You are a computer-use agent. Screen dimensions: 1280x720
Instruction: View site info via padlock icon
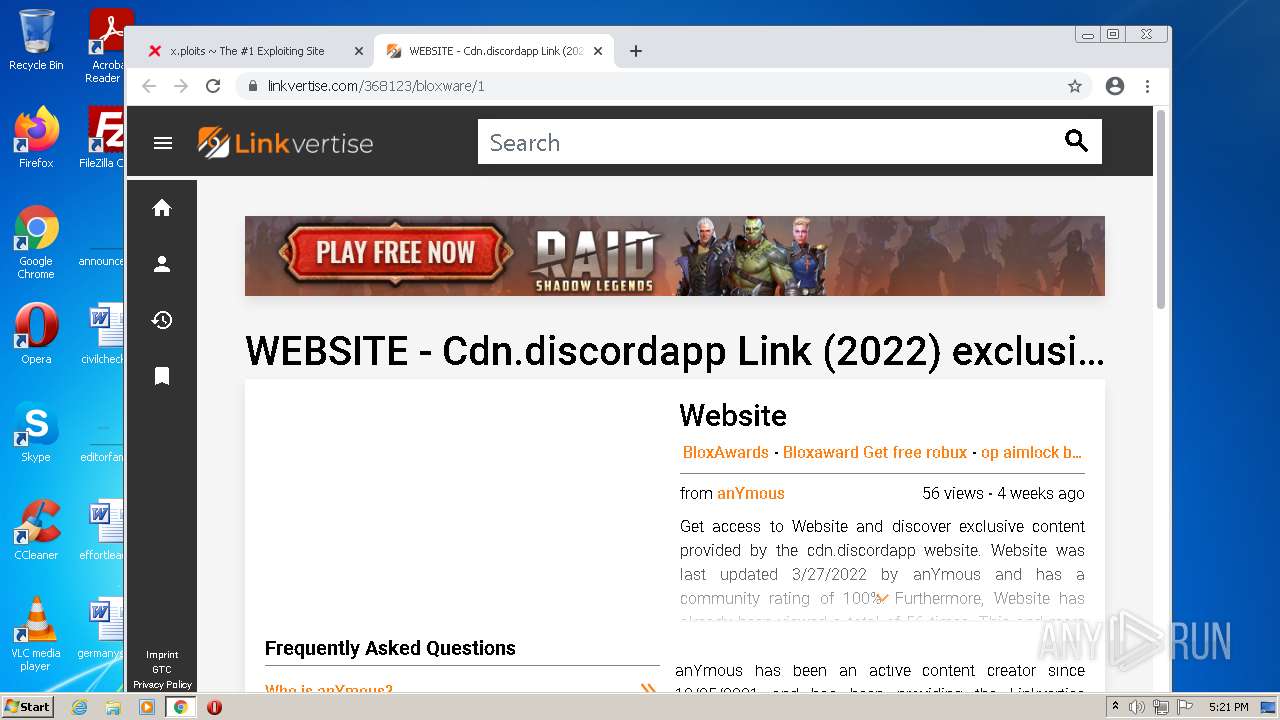(253, 86)
